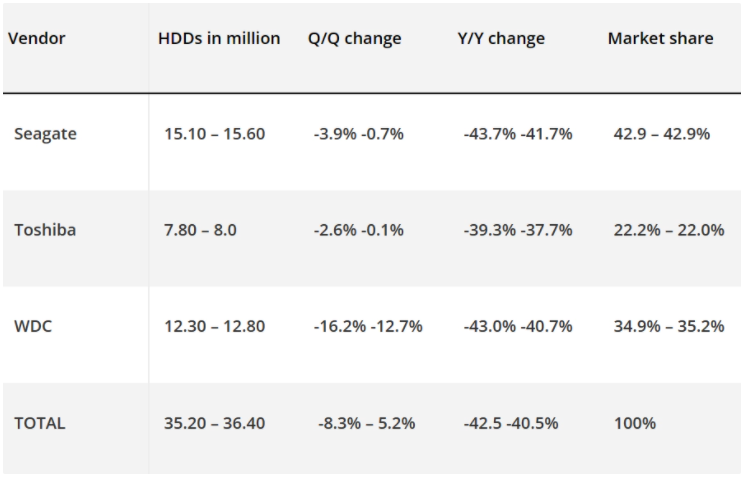Viewport: 743px width, 479px height.
Task: Click Seagate's -3.9% -0.7% Q/Q cell
Action: [x=358, y=133]
